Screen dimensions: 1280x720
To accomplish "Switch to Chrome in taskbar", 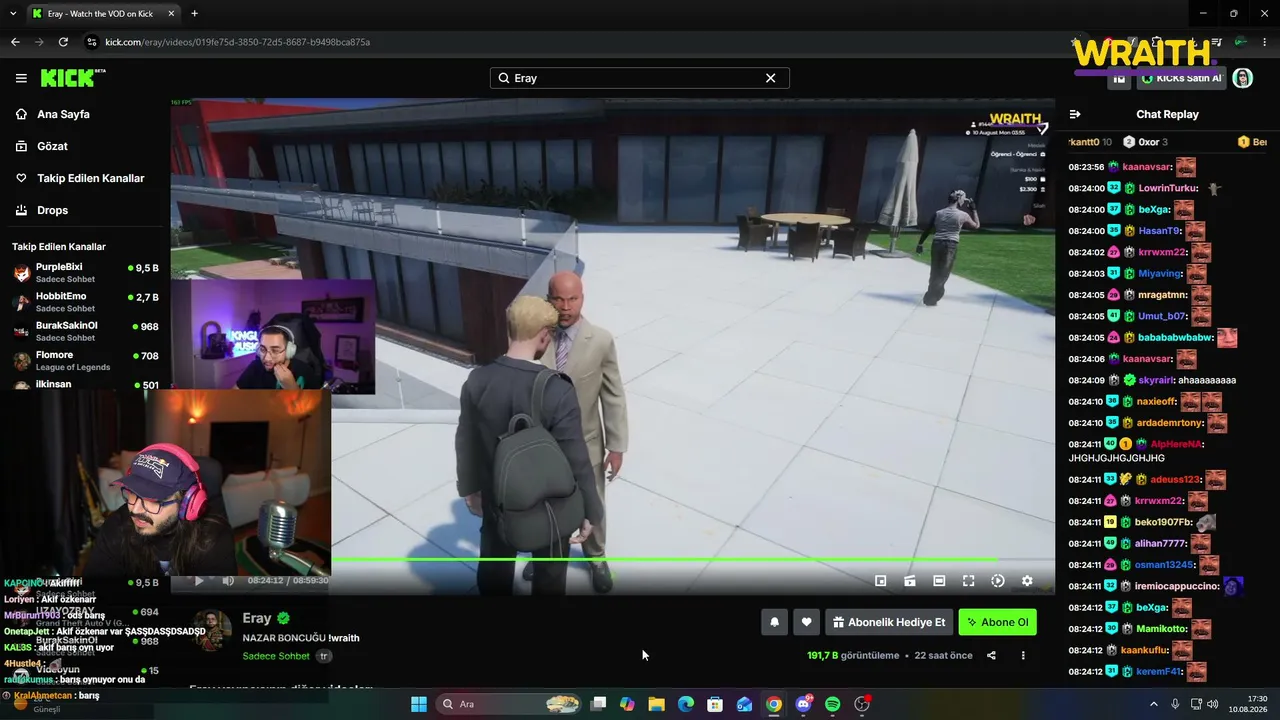I will click(x=774, y=704).
